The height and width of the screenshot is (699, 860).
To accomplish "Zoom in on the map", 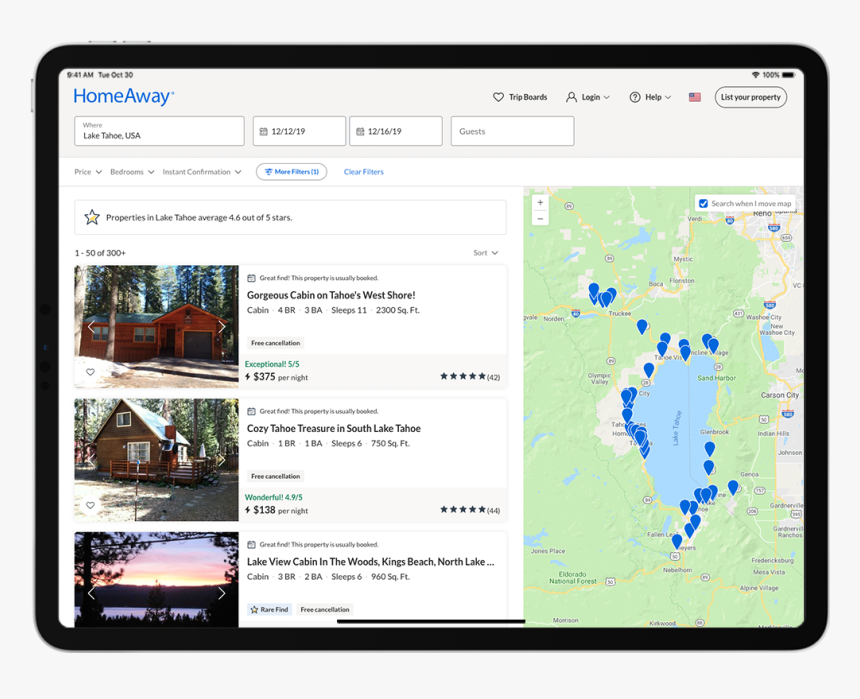I will (x=540, y=203).
